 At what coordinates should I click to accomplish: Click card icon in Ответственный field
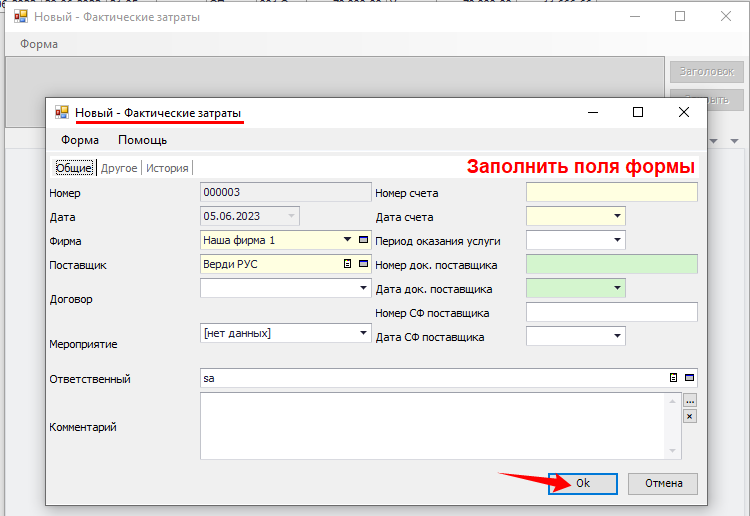point(689,378)
